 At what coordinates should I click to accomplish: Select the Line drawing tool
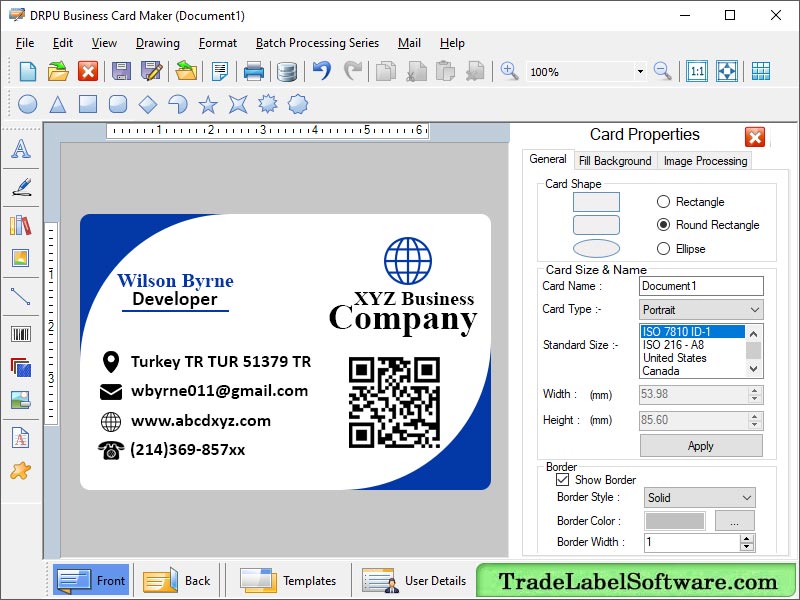tap(22, 298)
